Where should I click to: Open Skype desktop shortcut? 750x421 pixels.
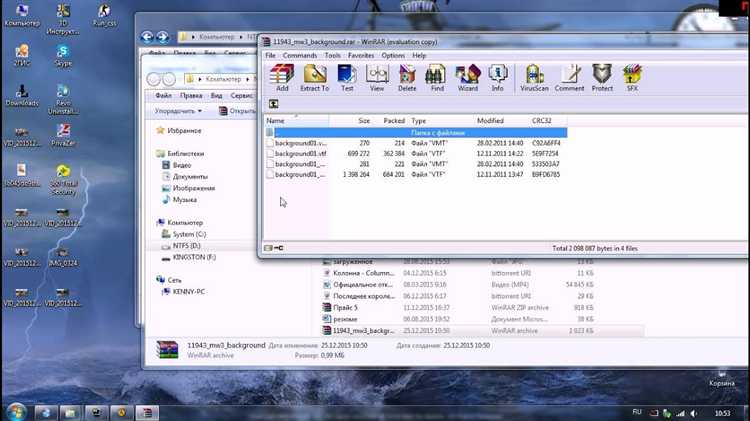(x=63, y=55)
